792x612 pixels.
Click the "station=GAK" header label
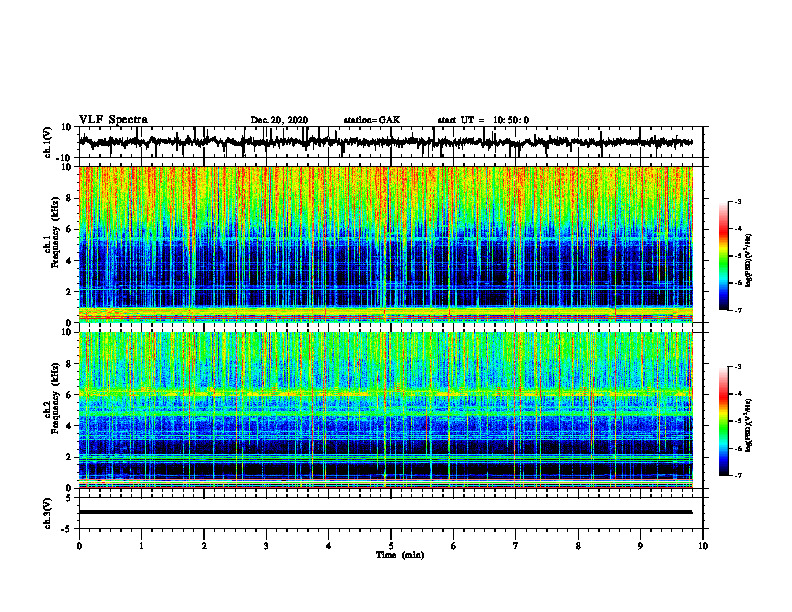(x=372, y=120)
